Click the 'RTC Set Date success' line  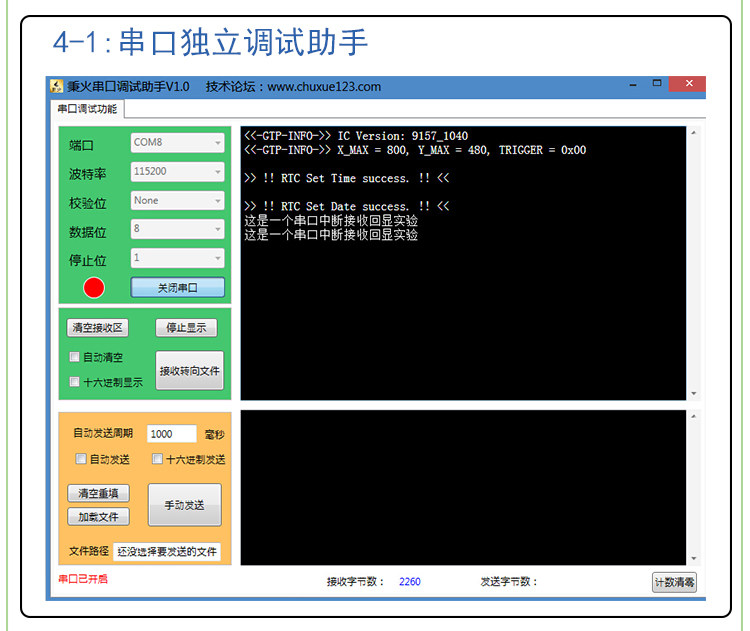point(347,207)
